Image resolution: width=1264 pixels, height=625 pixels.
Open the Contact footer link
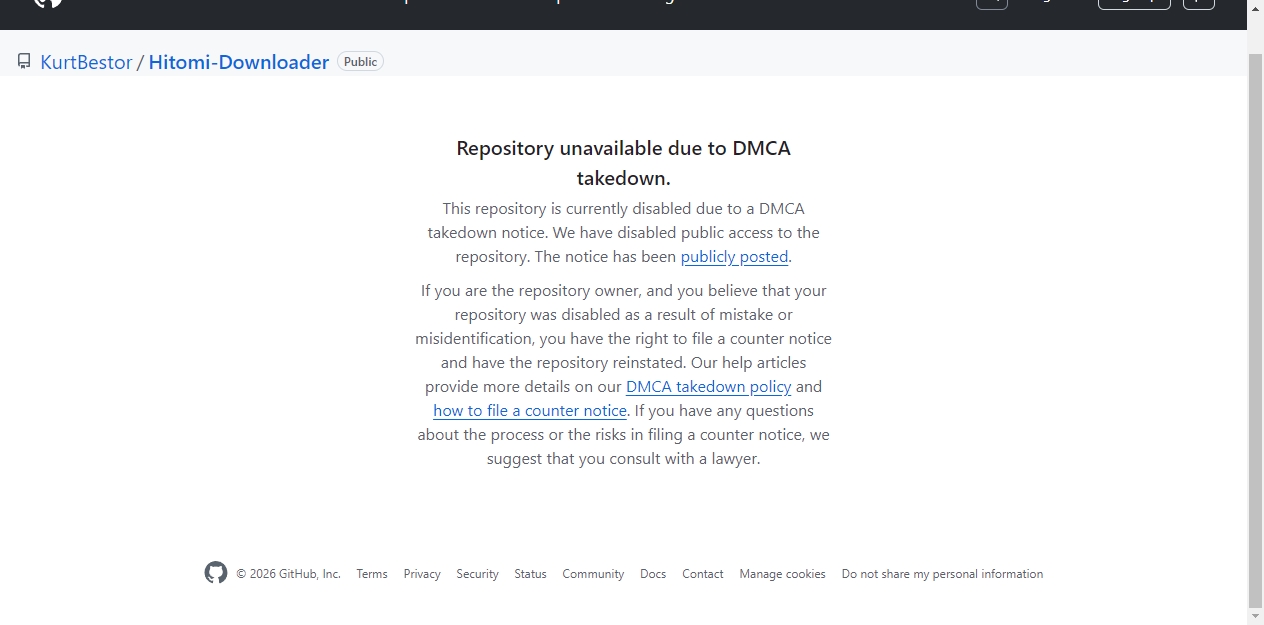(x=703, y=574)
